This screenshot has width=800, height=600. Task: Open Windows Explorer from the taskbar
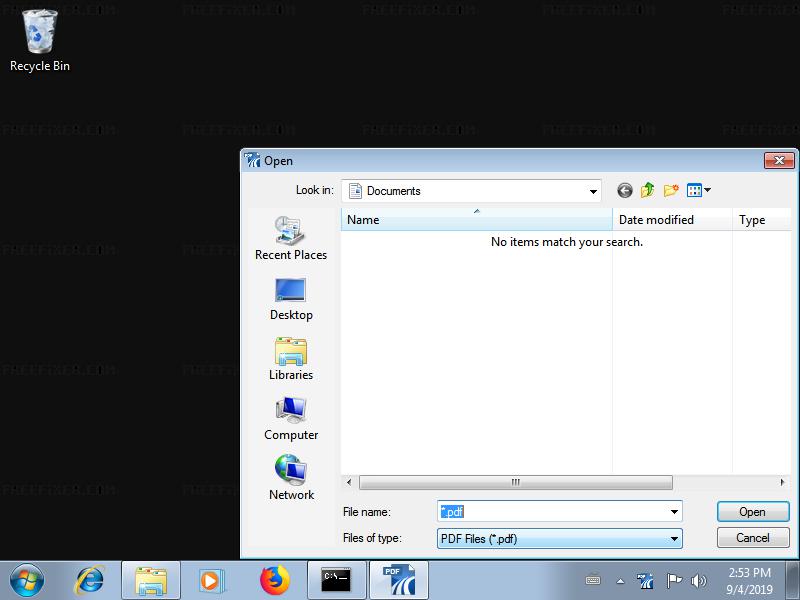tap(151, 580)
